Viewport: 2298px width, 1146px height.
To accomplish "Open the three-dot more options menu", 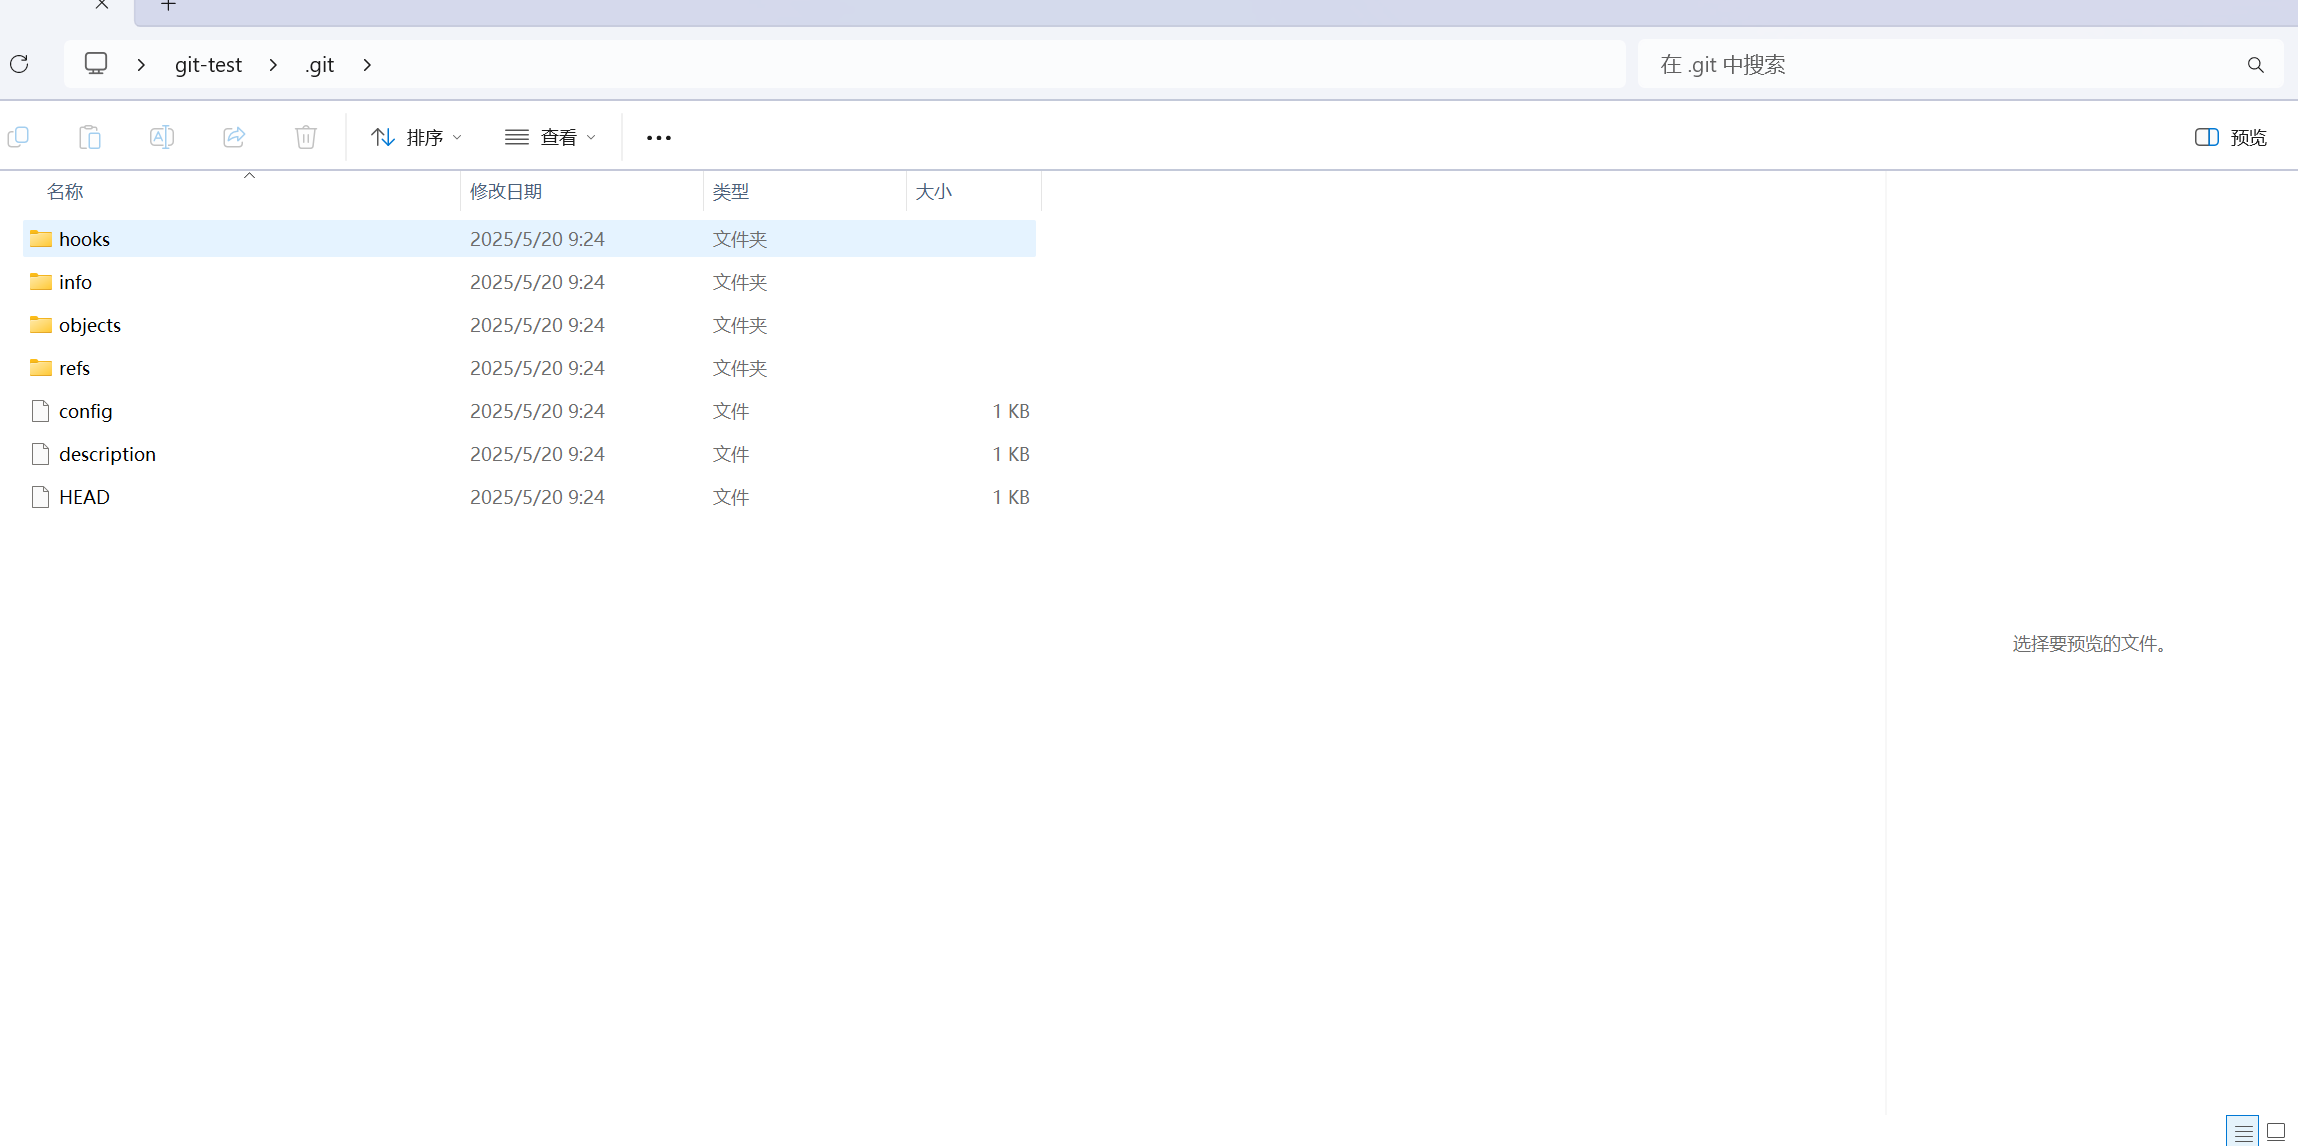I will coord(658,138).
